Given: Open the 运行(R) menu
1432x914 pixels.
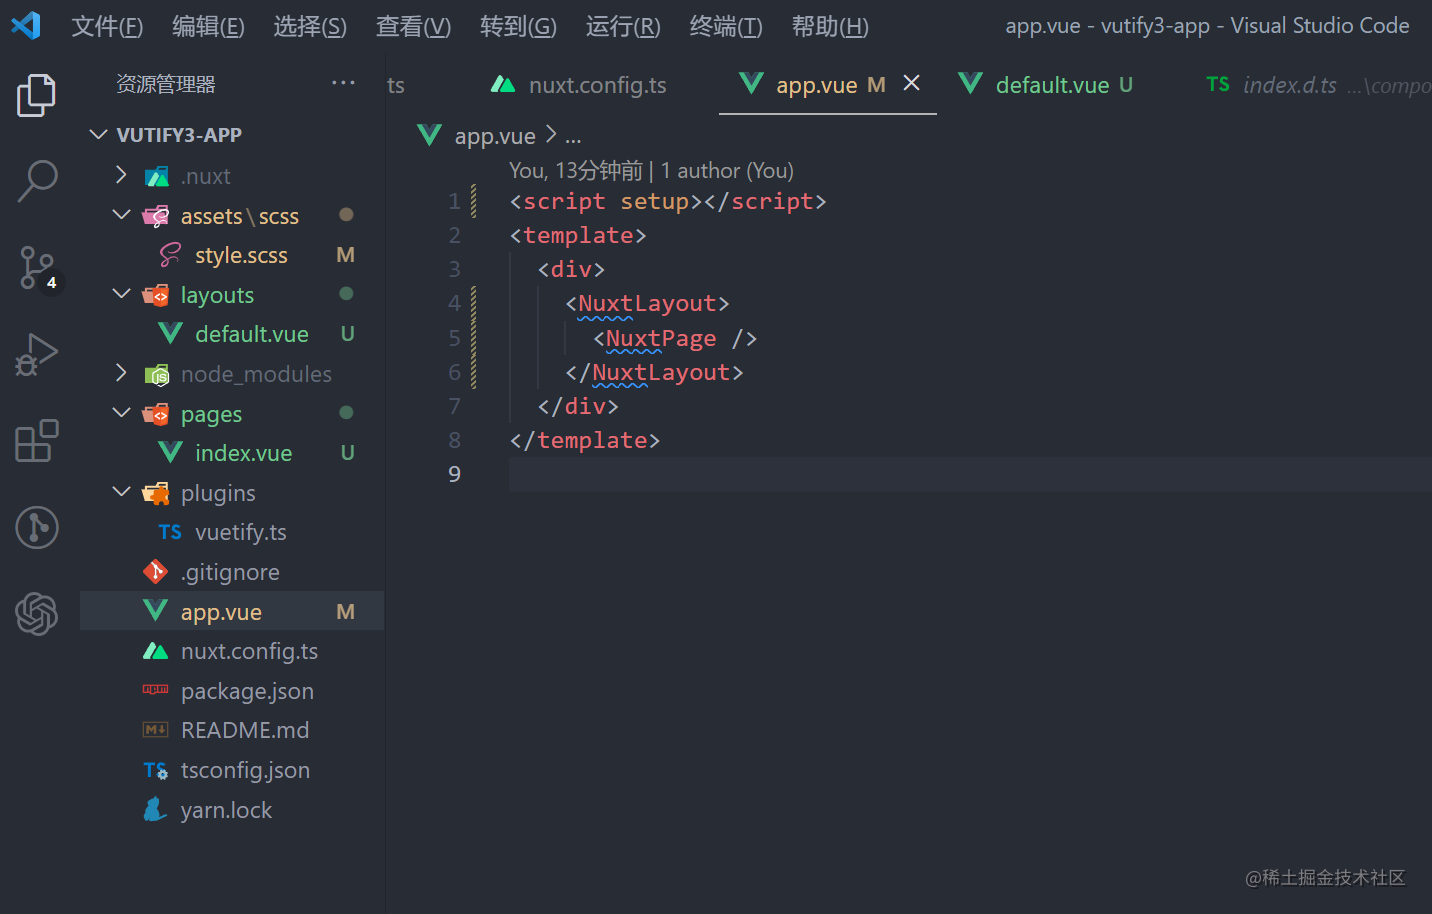Looking at the screenshot, I should point(623,26).
